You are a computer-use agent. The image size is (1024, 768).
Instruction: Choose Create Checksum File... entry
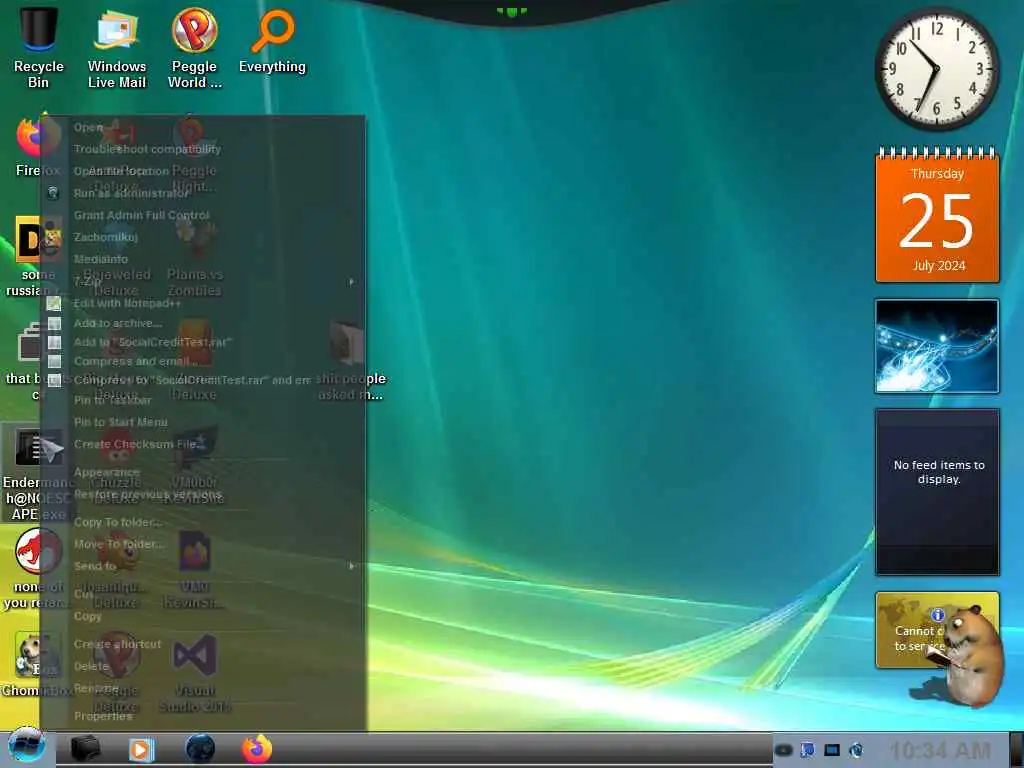202,444
